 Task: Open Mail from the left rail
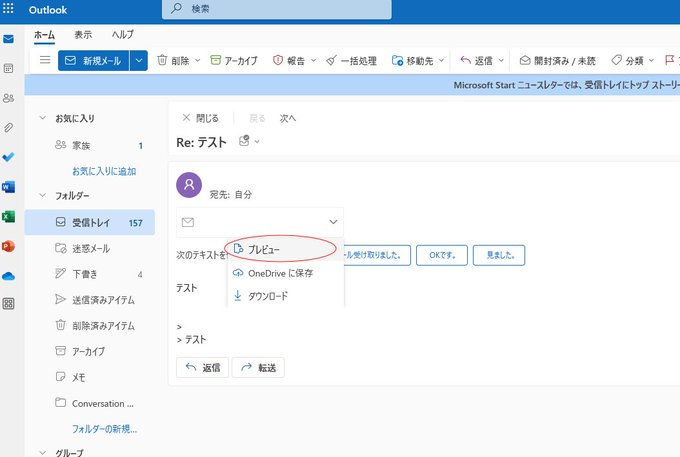(x=8, y=39)
